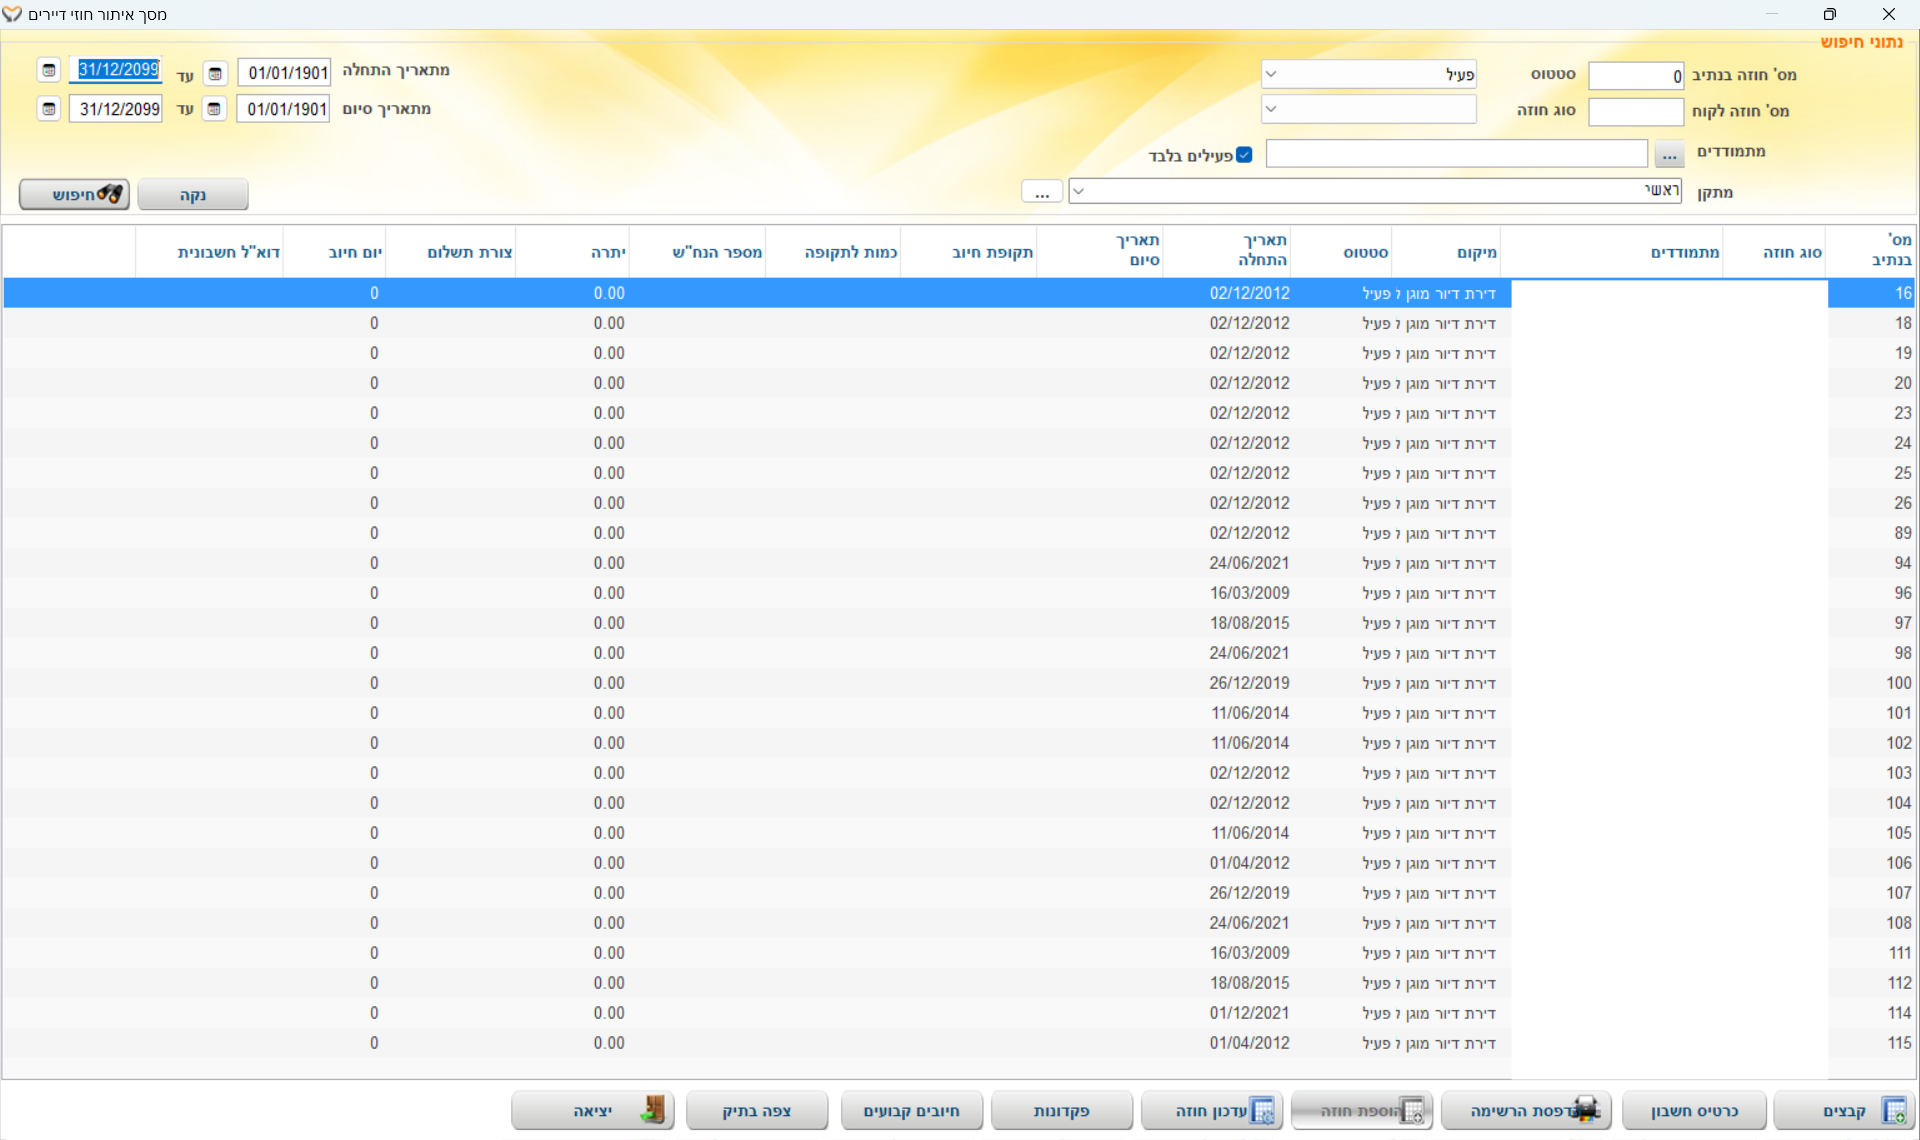Open כרטיס חשבון account card button
The image size is (1920, 1140).
click(1694, 1110)
